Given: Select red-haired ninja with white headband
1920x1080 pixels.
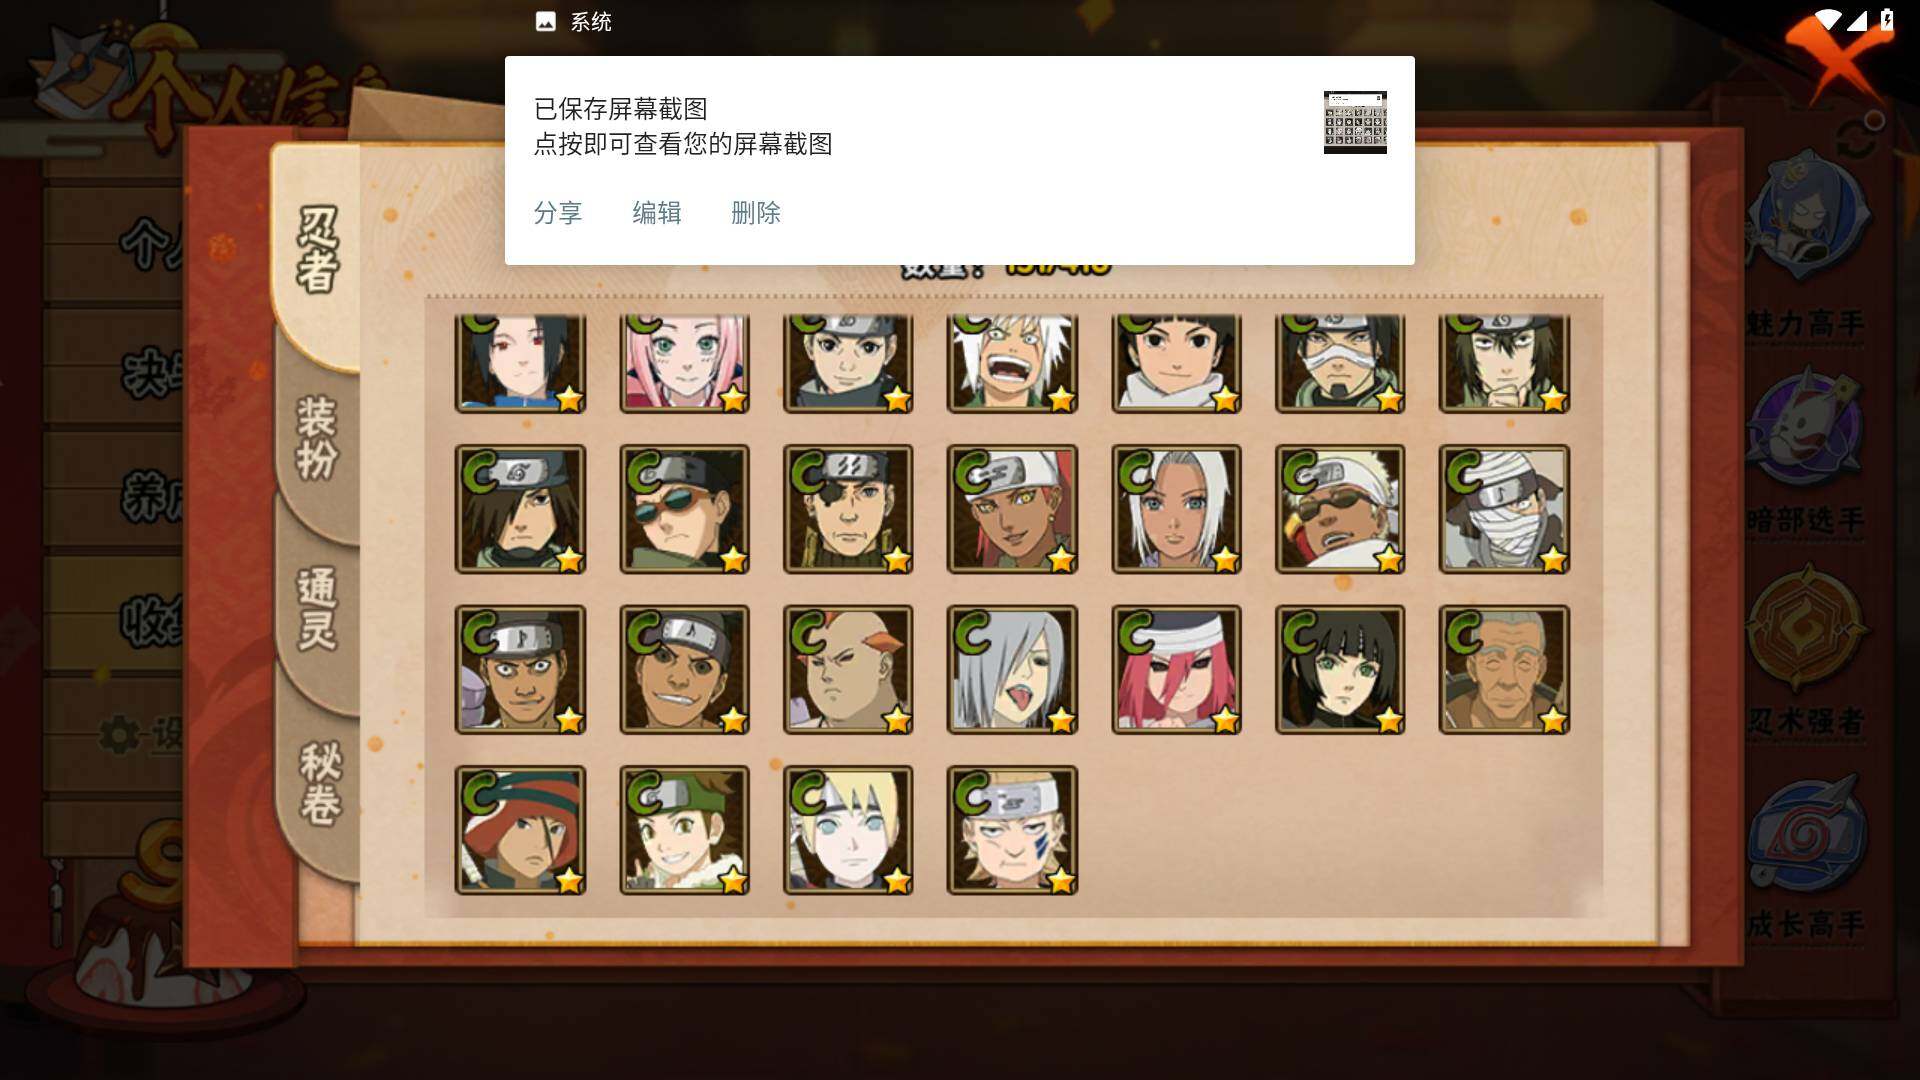Looking at the screenshot, I should point(1176,669).
